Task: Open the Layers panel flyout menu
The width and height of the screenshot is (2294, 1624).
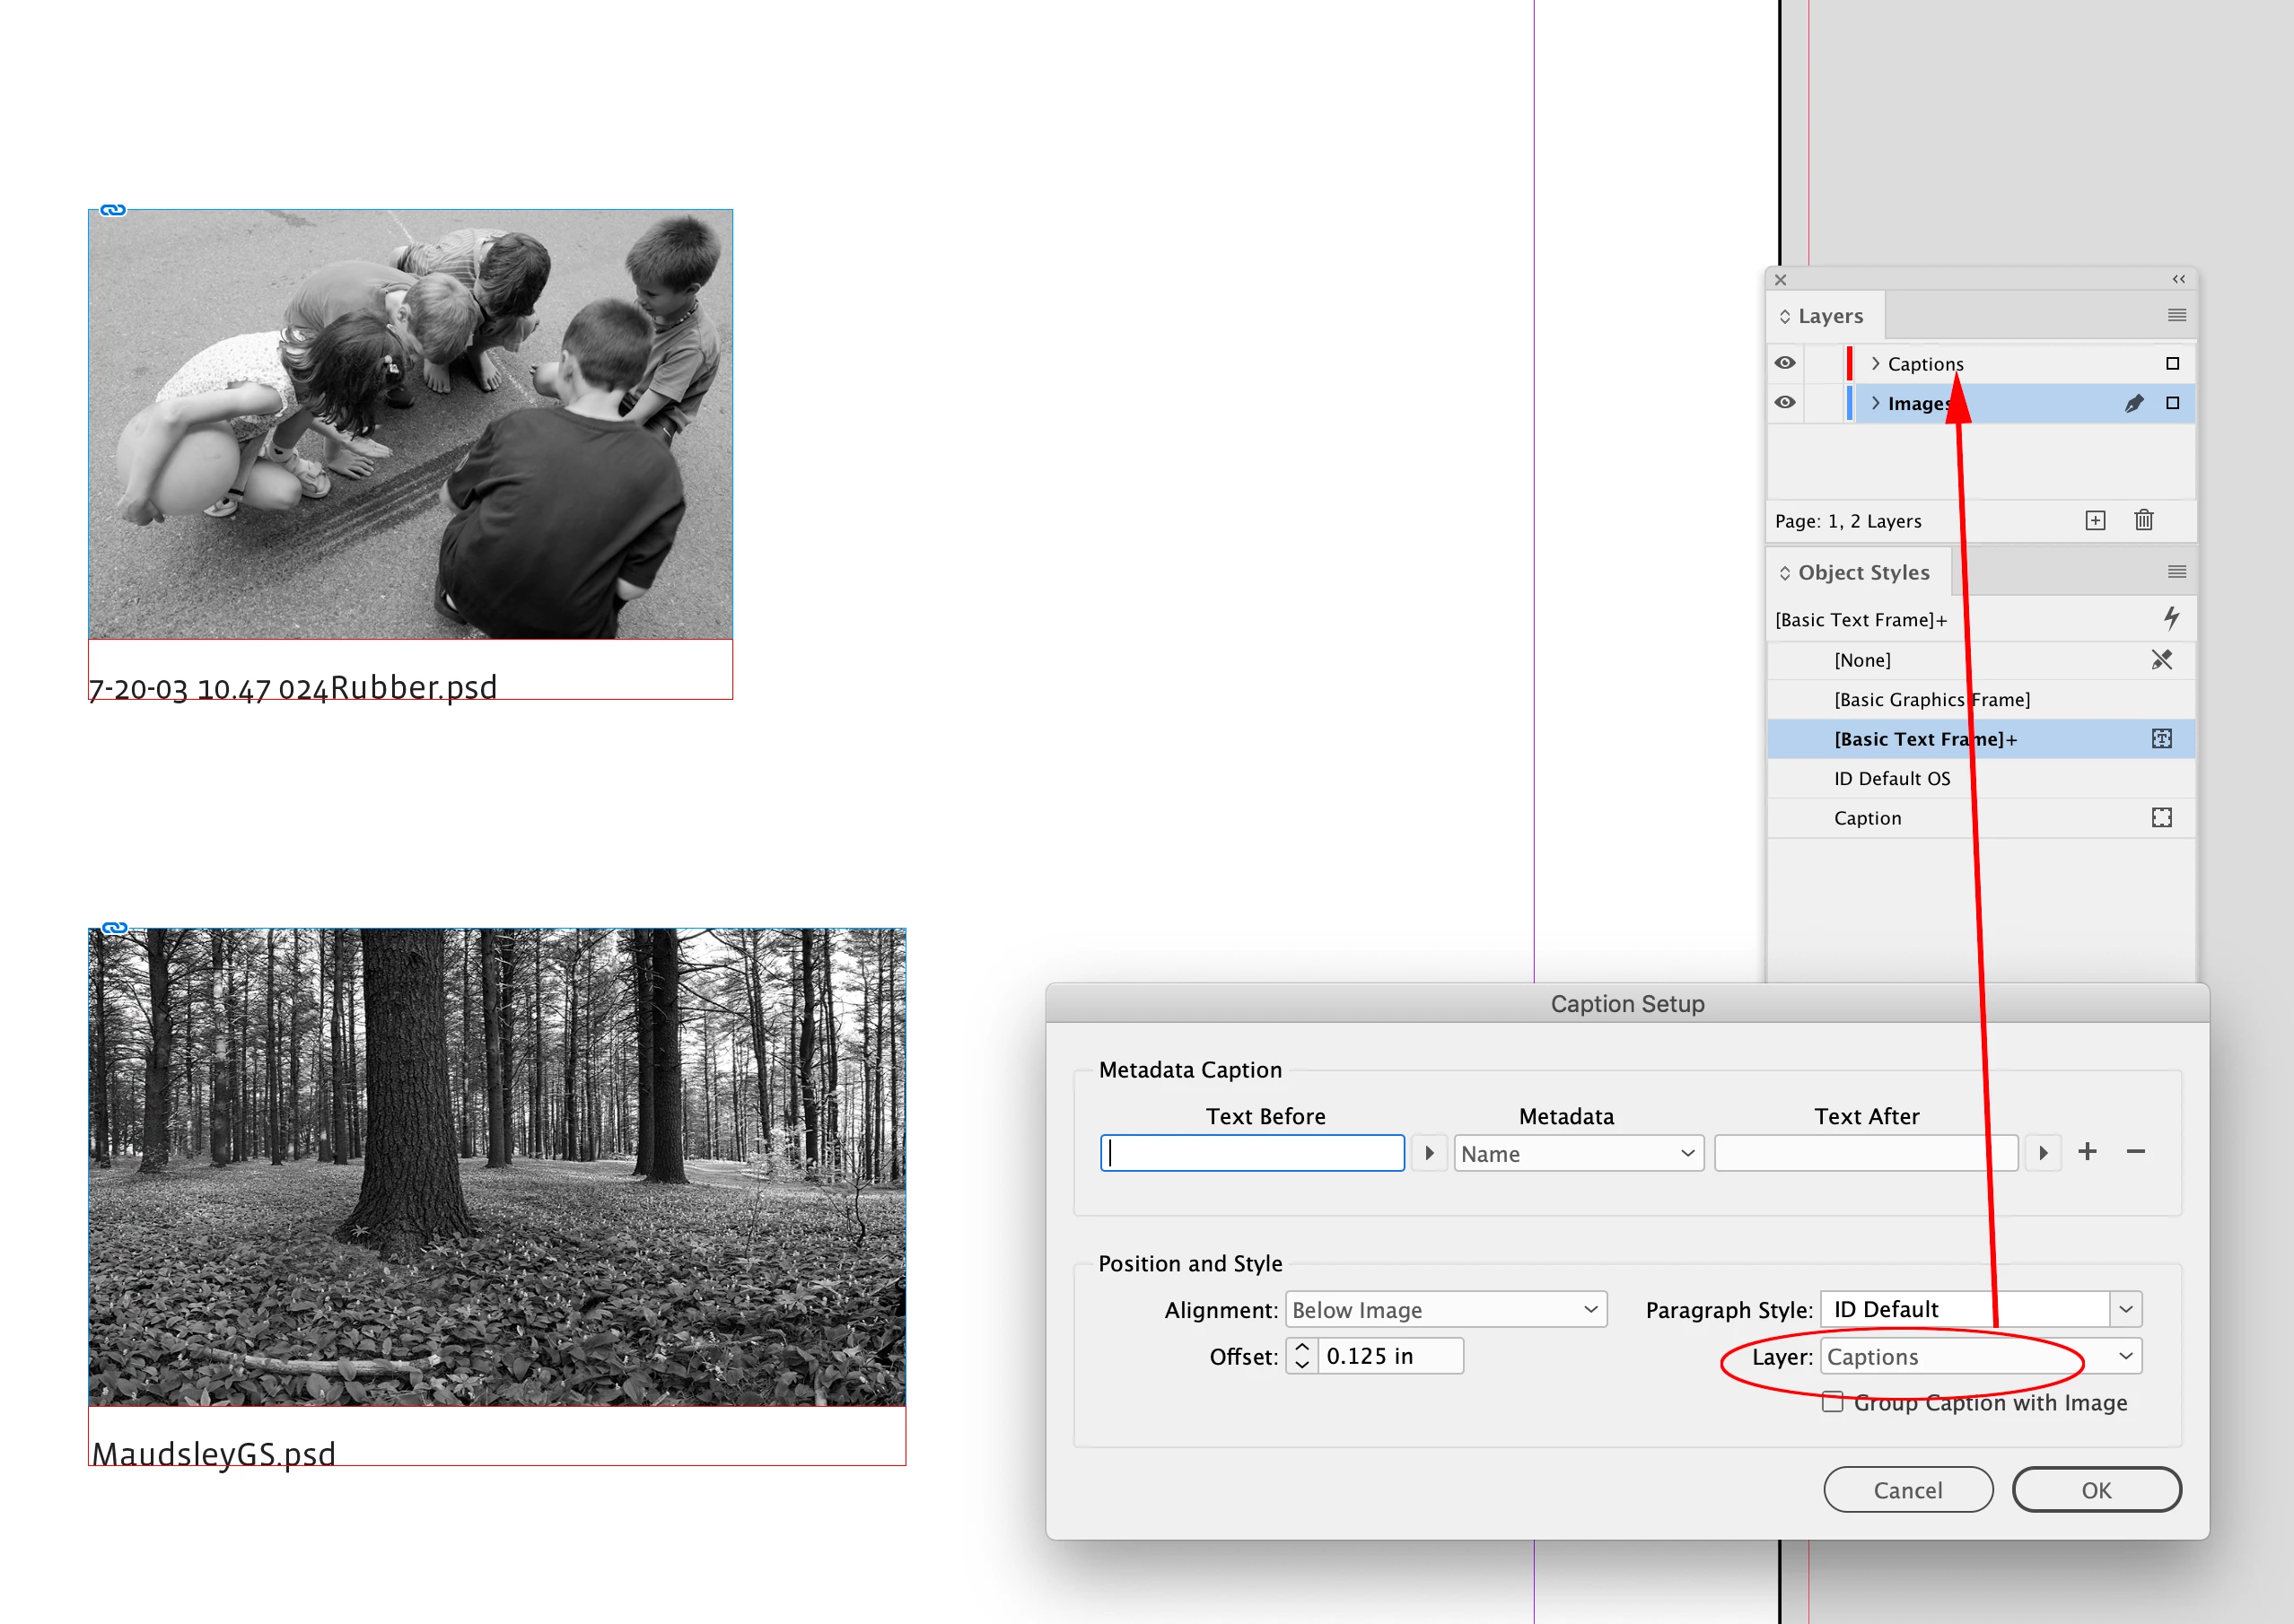Action: pyautogui.click(x=2176, y=316)
